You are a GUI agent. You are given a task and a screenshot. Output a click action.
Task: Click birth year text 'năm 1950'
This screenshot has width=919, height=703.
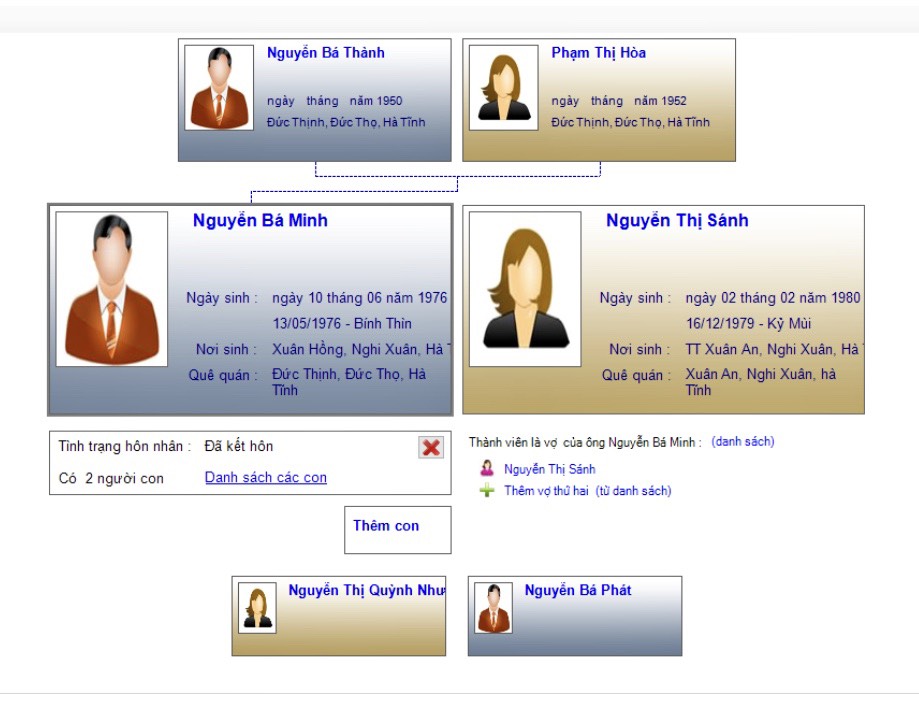(x=376, y=101)
